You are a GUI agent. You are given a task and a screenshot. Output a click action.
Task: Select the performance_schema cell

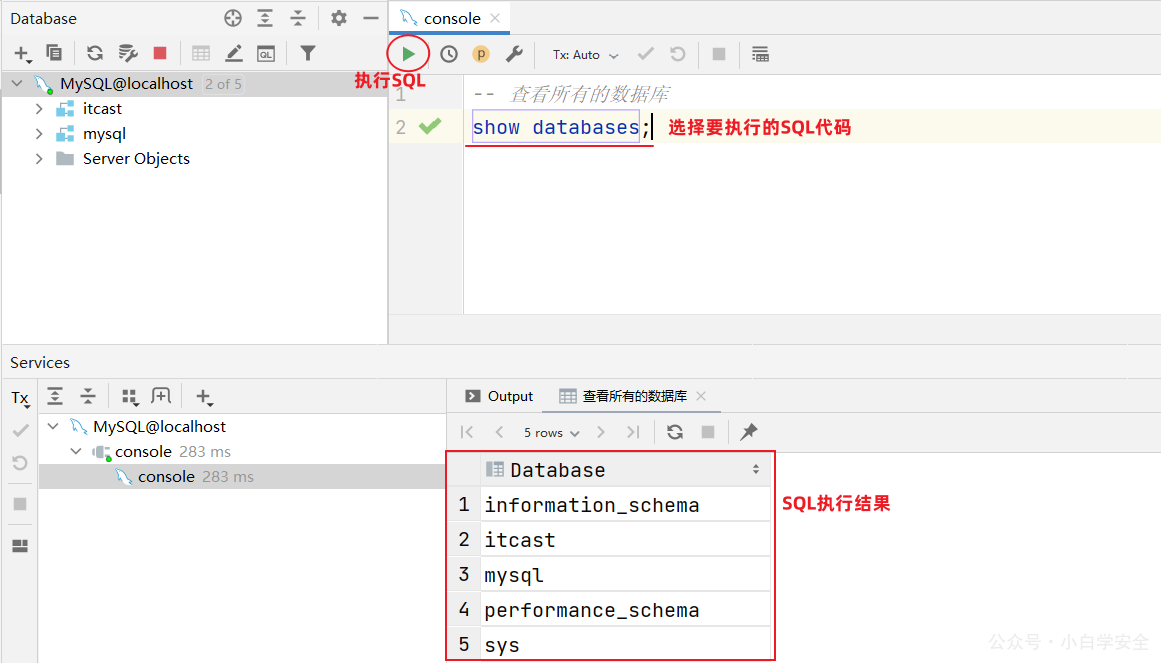tap(626, 610)
